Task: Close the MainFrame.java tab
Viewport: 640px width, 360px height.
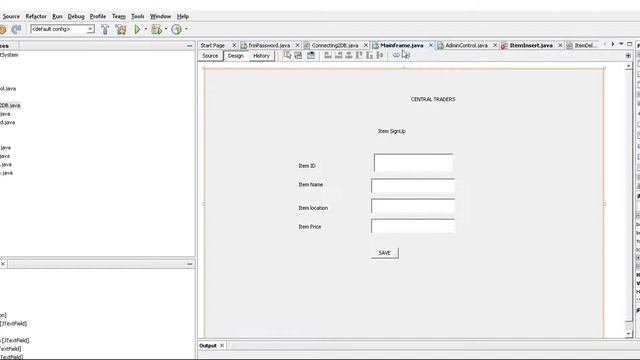Action: (x=431, y=45)
